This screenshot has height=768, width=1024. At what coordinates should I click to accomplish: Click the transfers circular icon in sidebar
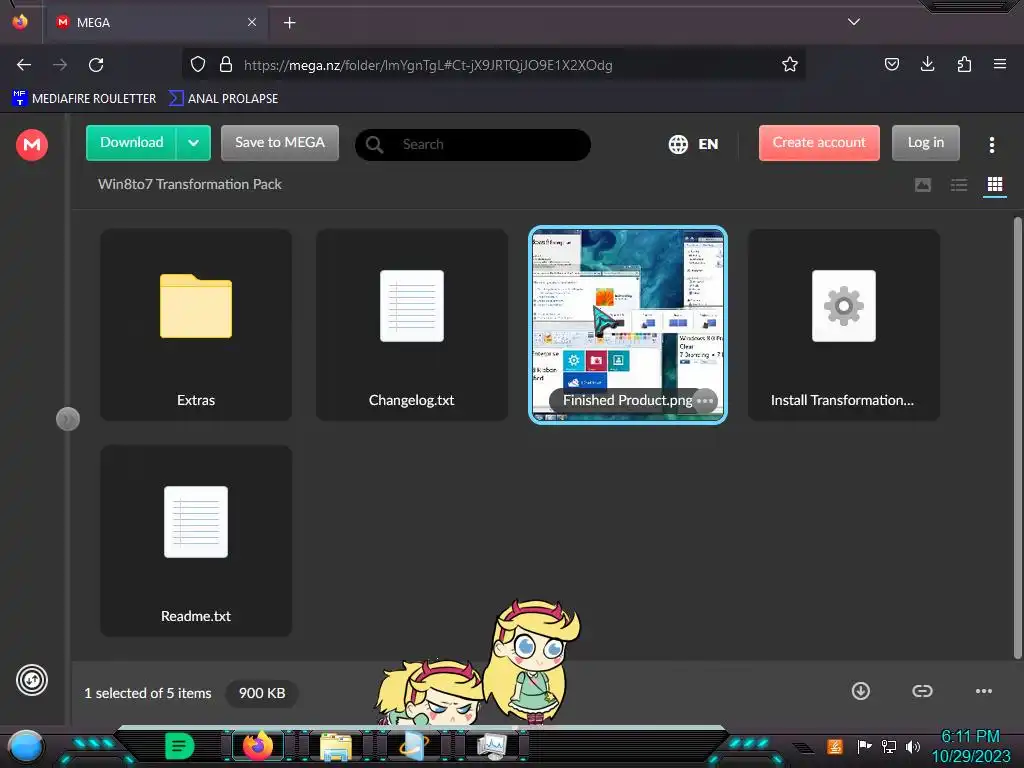point(31,680)
